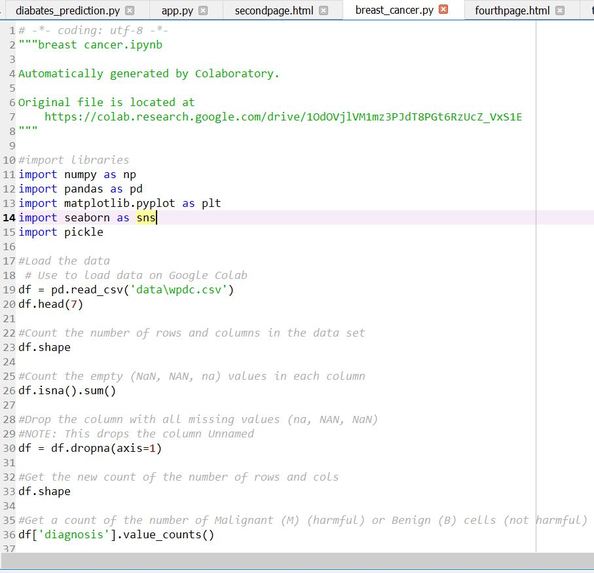Click line number 14 in the gutter
The width and height of the screenshot is (594, 573).
(x=9, y=218)
